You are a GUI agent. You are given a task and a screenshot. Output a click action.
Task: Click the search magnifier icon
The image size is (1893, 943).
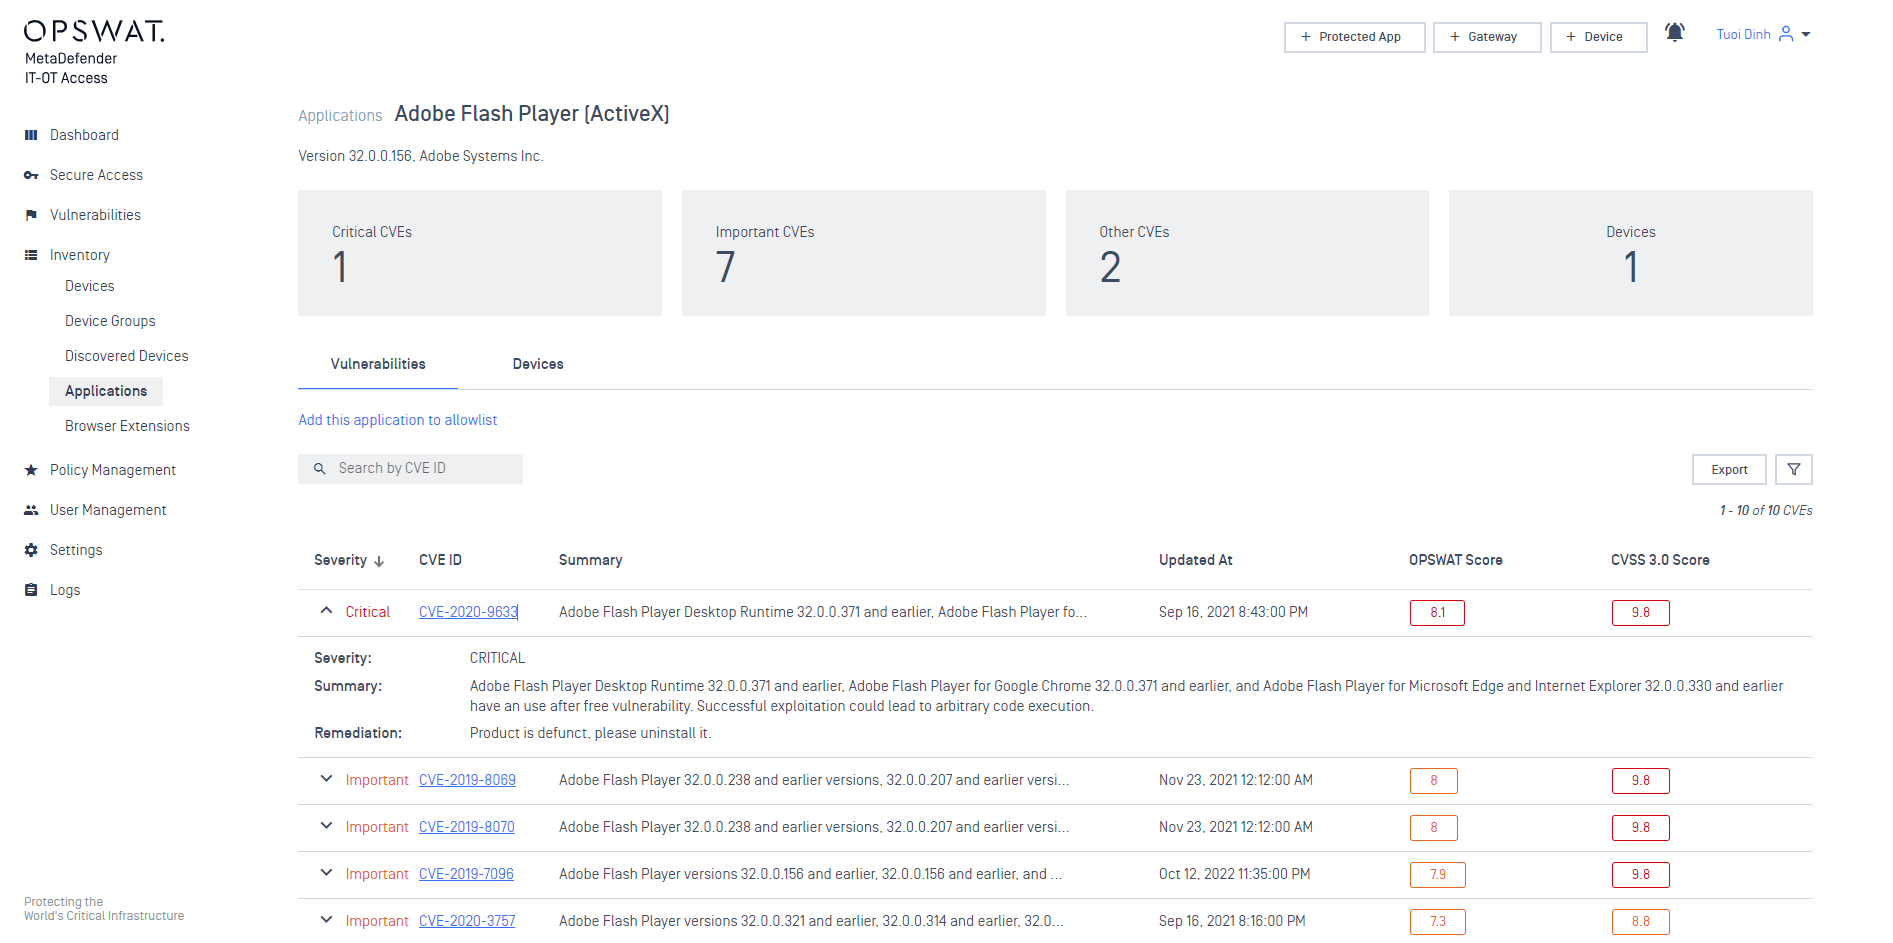(320, 468)
